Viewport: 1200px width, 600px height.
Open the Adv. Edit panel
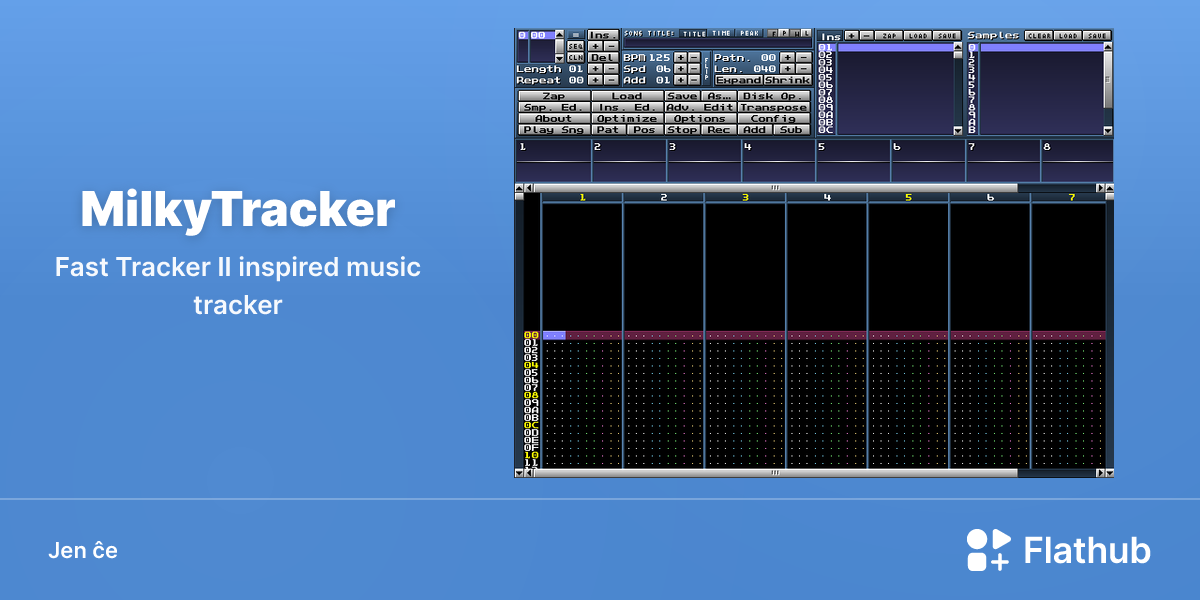[x=701, y=107]
